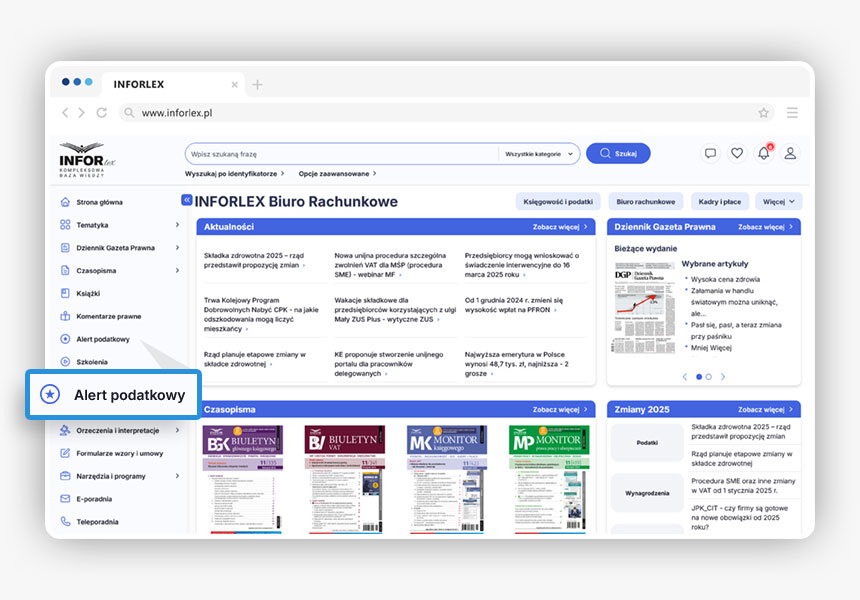Expand the Więcej dropdown button
This screenshot has height=600, width=860.
[779, 201]
